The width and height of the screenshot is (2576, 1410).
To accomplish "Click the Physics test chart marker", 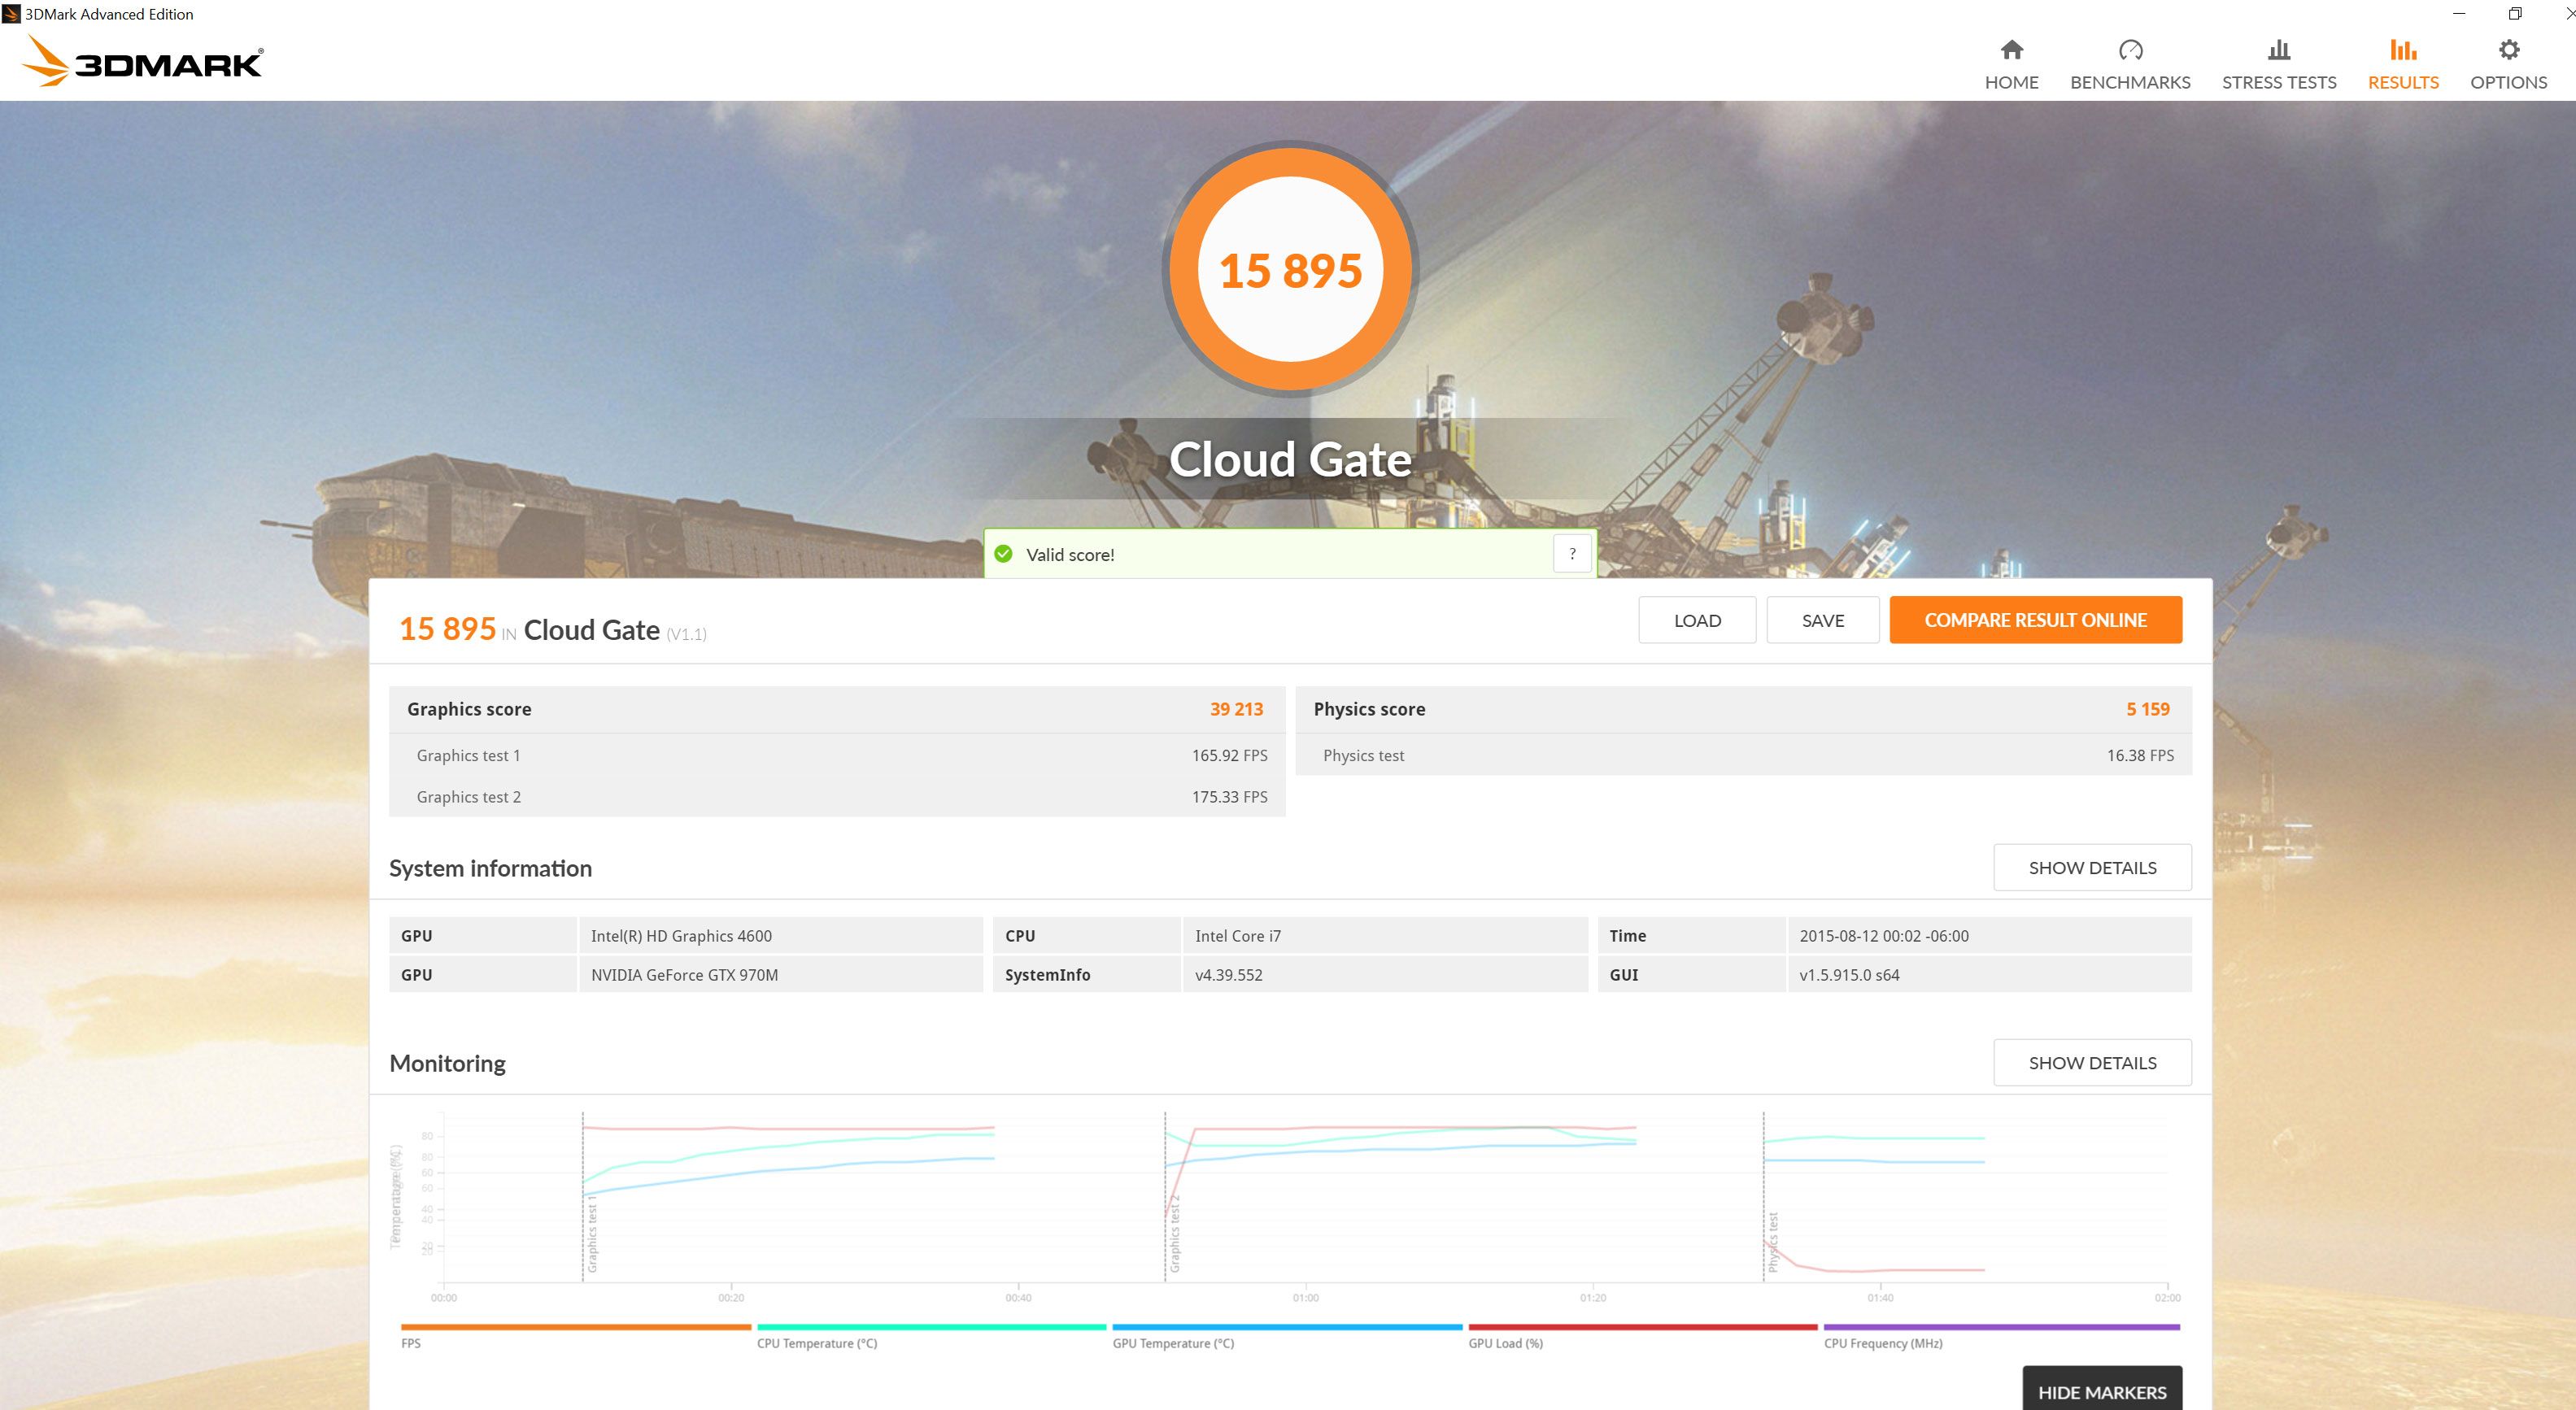I will [1772, 1242].
